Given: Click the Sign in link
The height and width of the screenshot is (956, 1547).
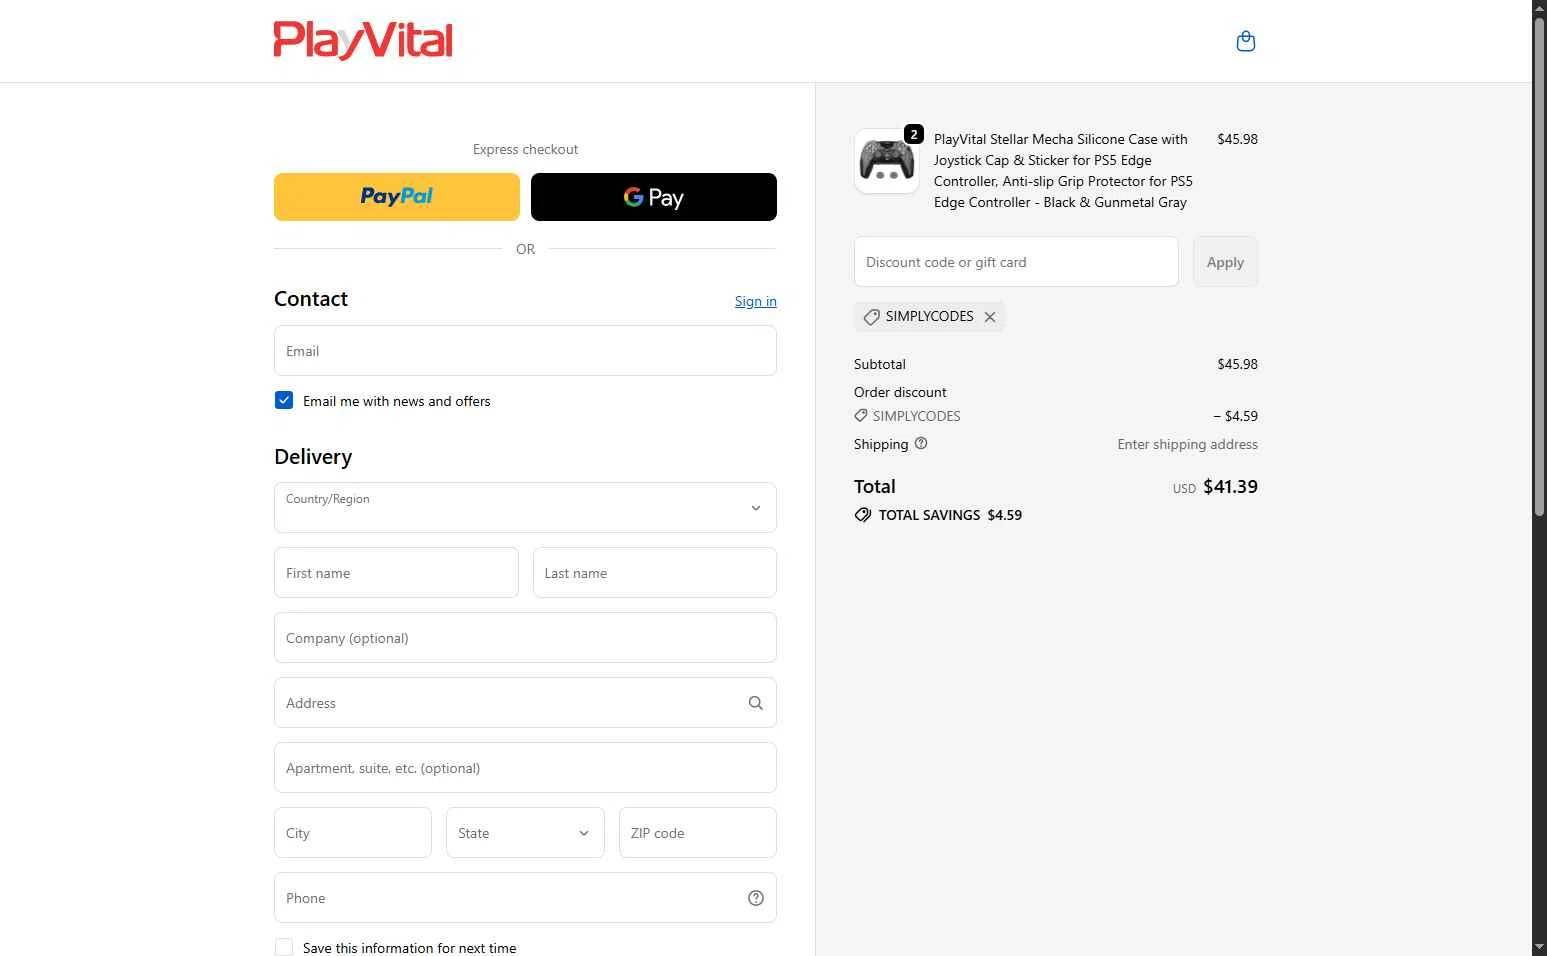Looking at the screenshot, I should tap(756, 301).
